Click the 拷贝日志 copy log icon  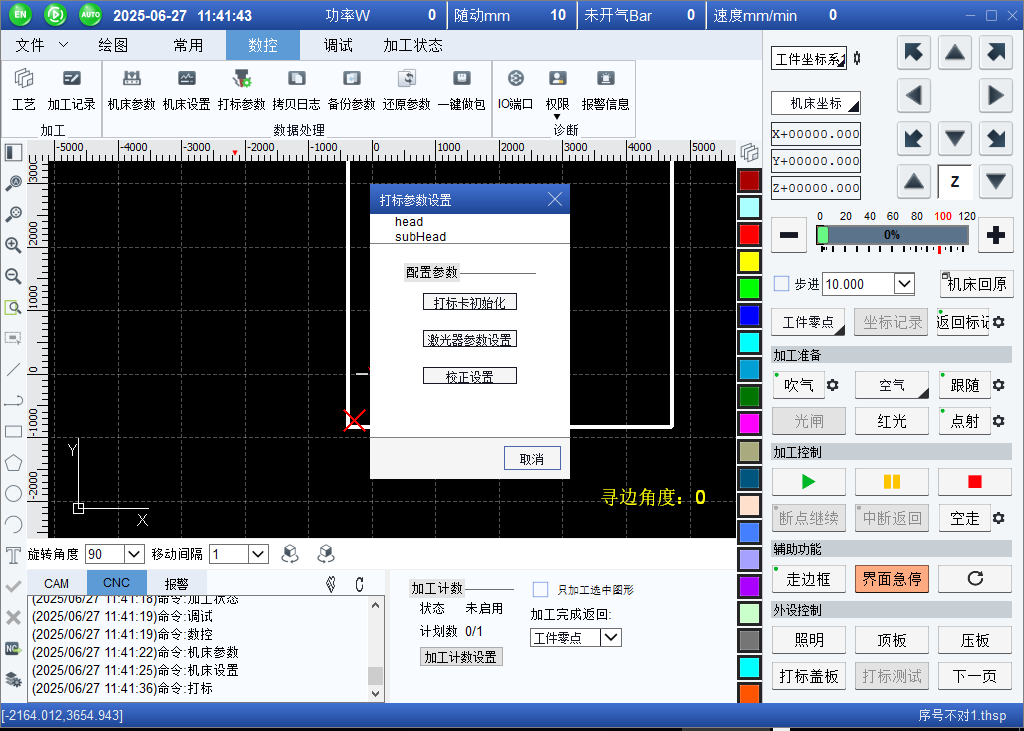296,88
